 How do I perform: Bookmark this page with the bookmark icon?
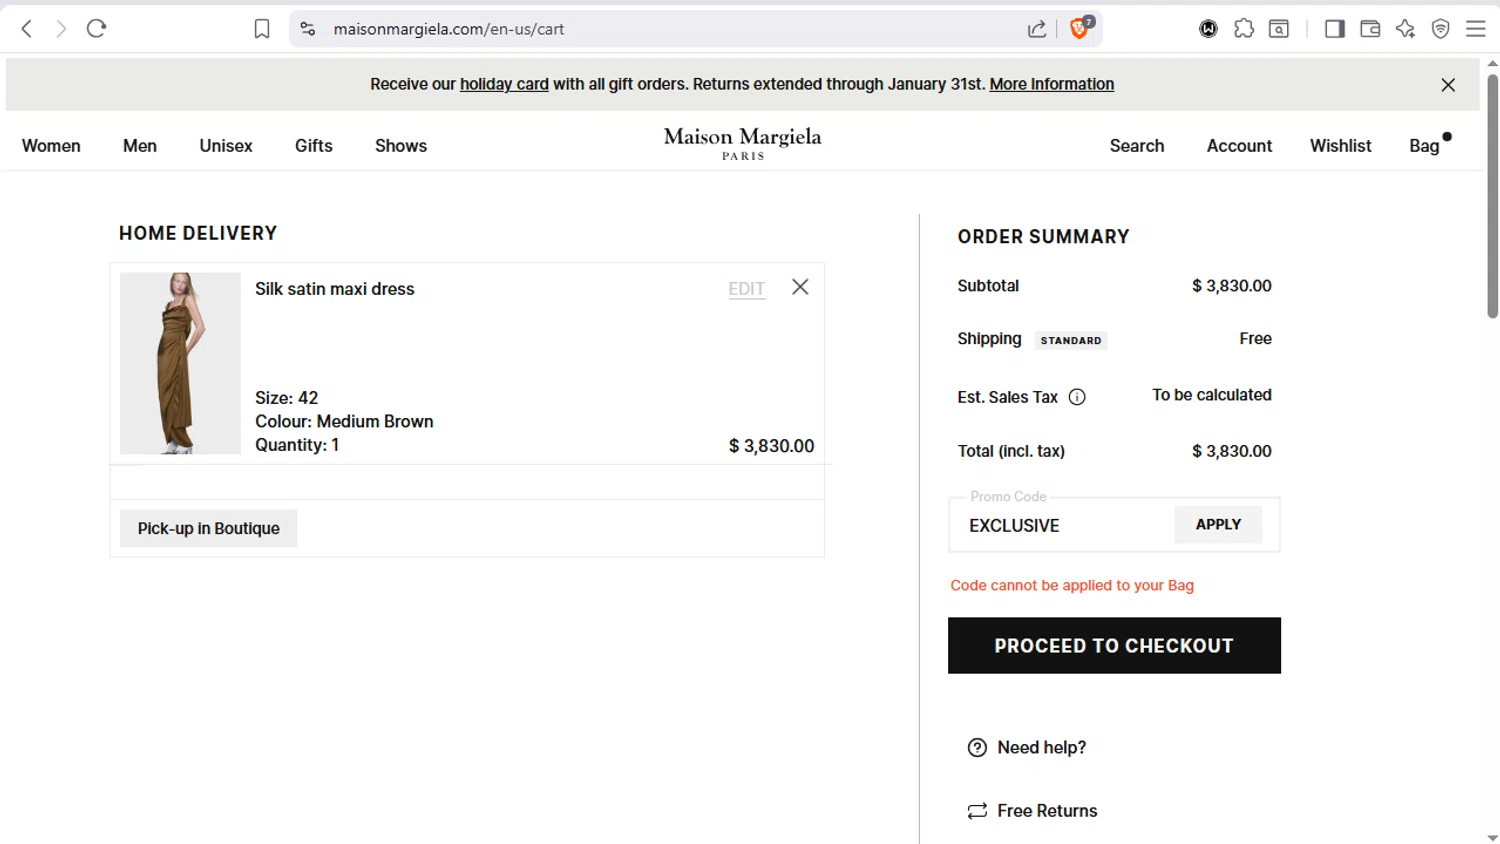[x=262, y=29]
